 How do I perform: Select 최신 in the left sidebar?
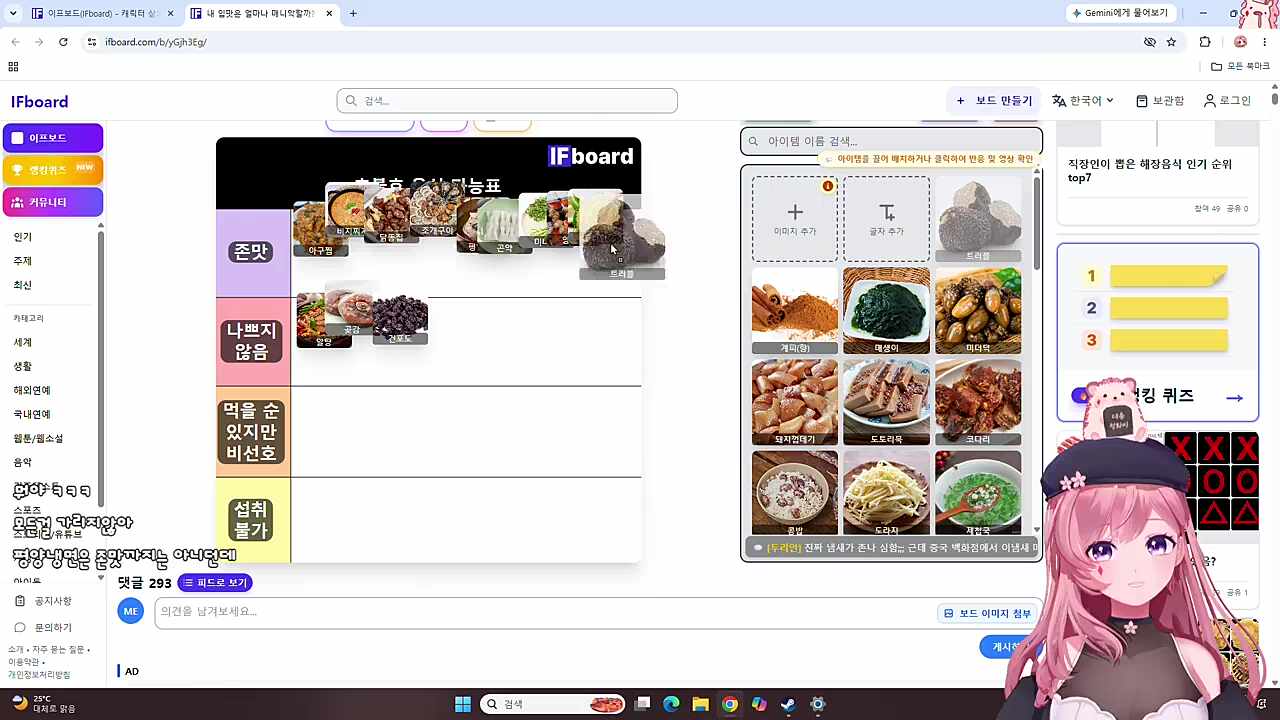[23, 285]
